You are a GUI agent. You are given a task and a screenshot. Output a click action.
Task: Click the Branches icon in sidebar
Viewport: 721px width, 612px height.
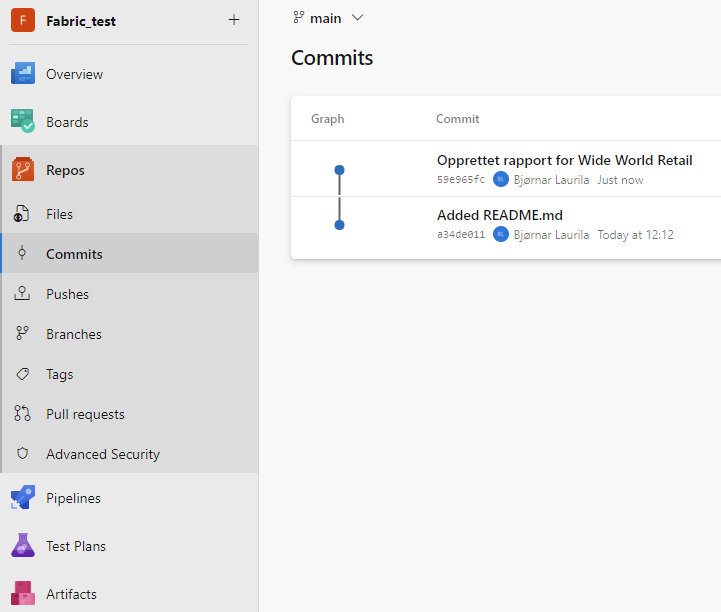click(22, 333)
